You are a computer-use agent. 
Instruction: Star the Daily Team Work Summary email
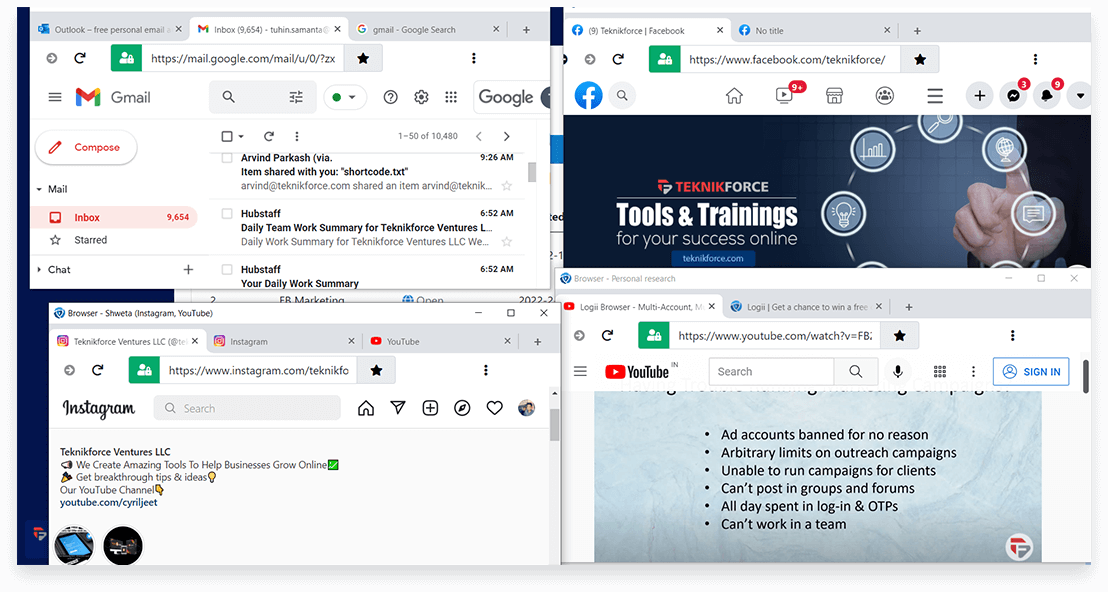coord(507,242)
